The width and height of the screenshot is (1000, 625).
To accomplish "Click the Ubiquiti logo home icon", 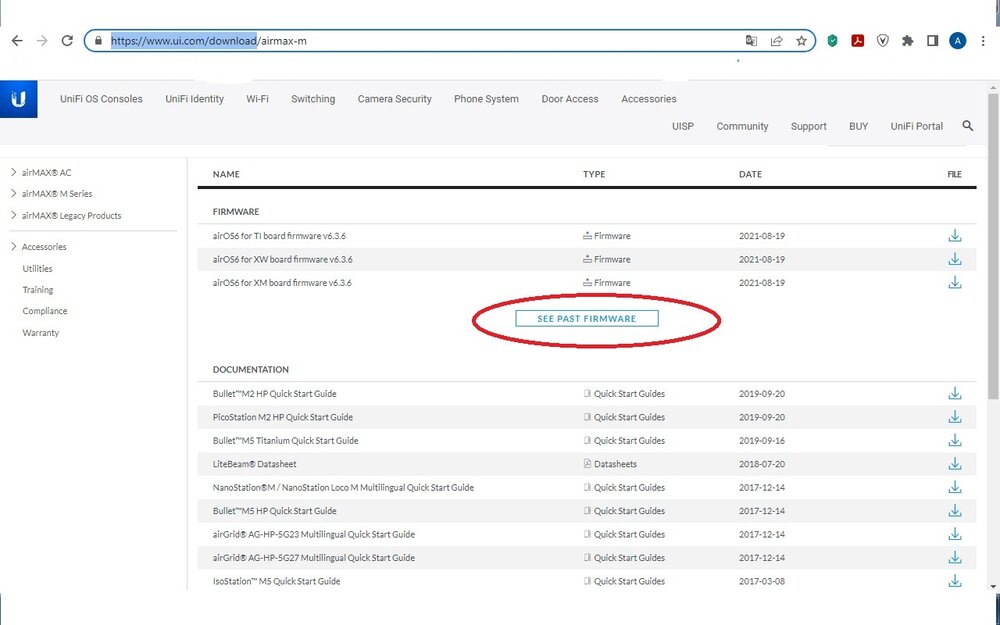I will click(18, 99).
